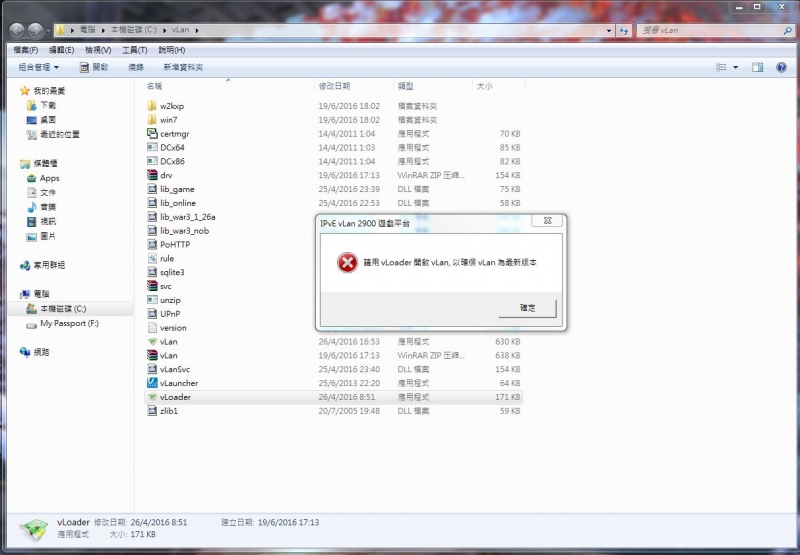Click the search vLan input field
The image size is (800, 555).
click(x=709, y=31)
